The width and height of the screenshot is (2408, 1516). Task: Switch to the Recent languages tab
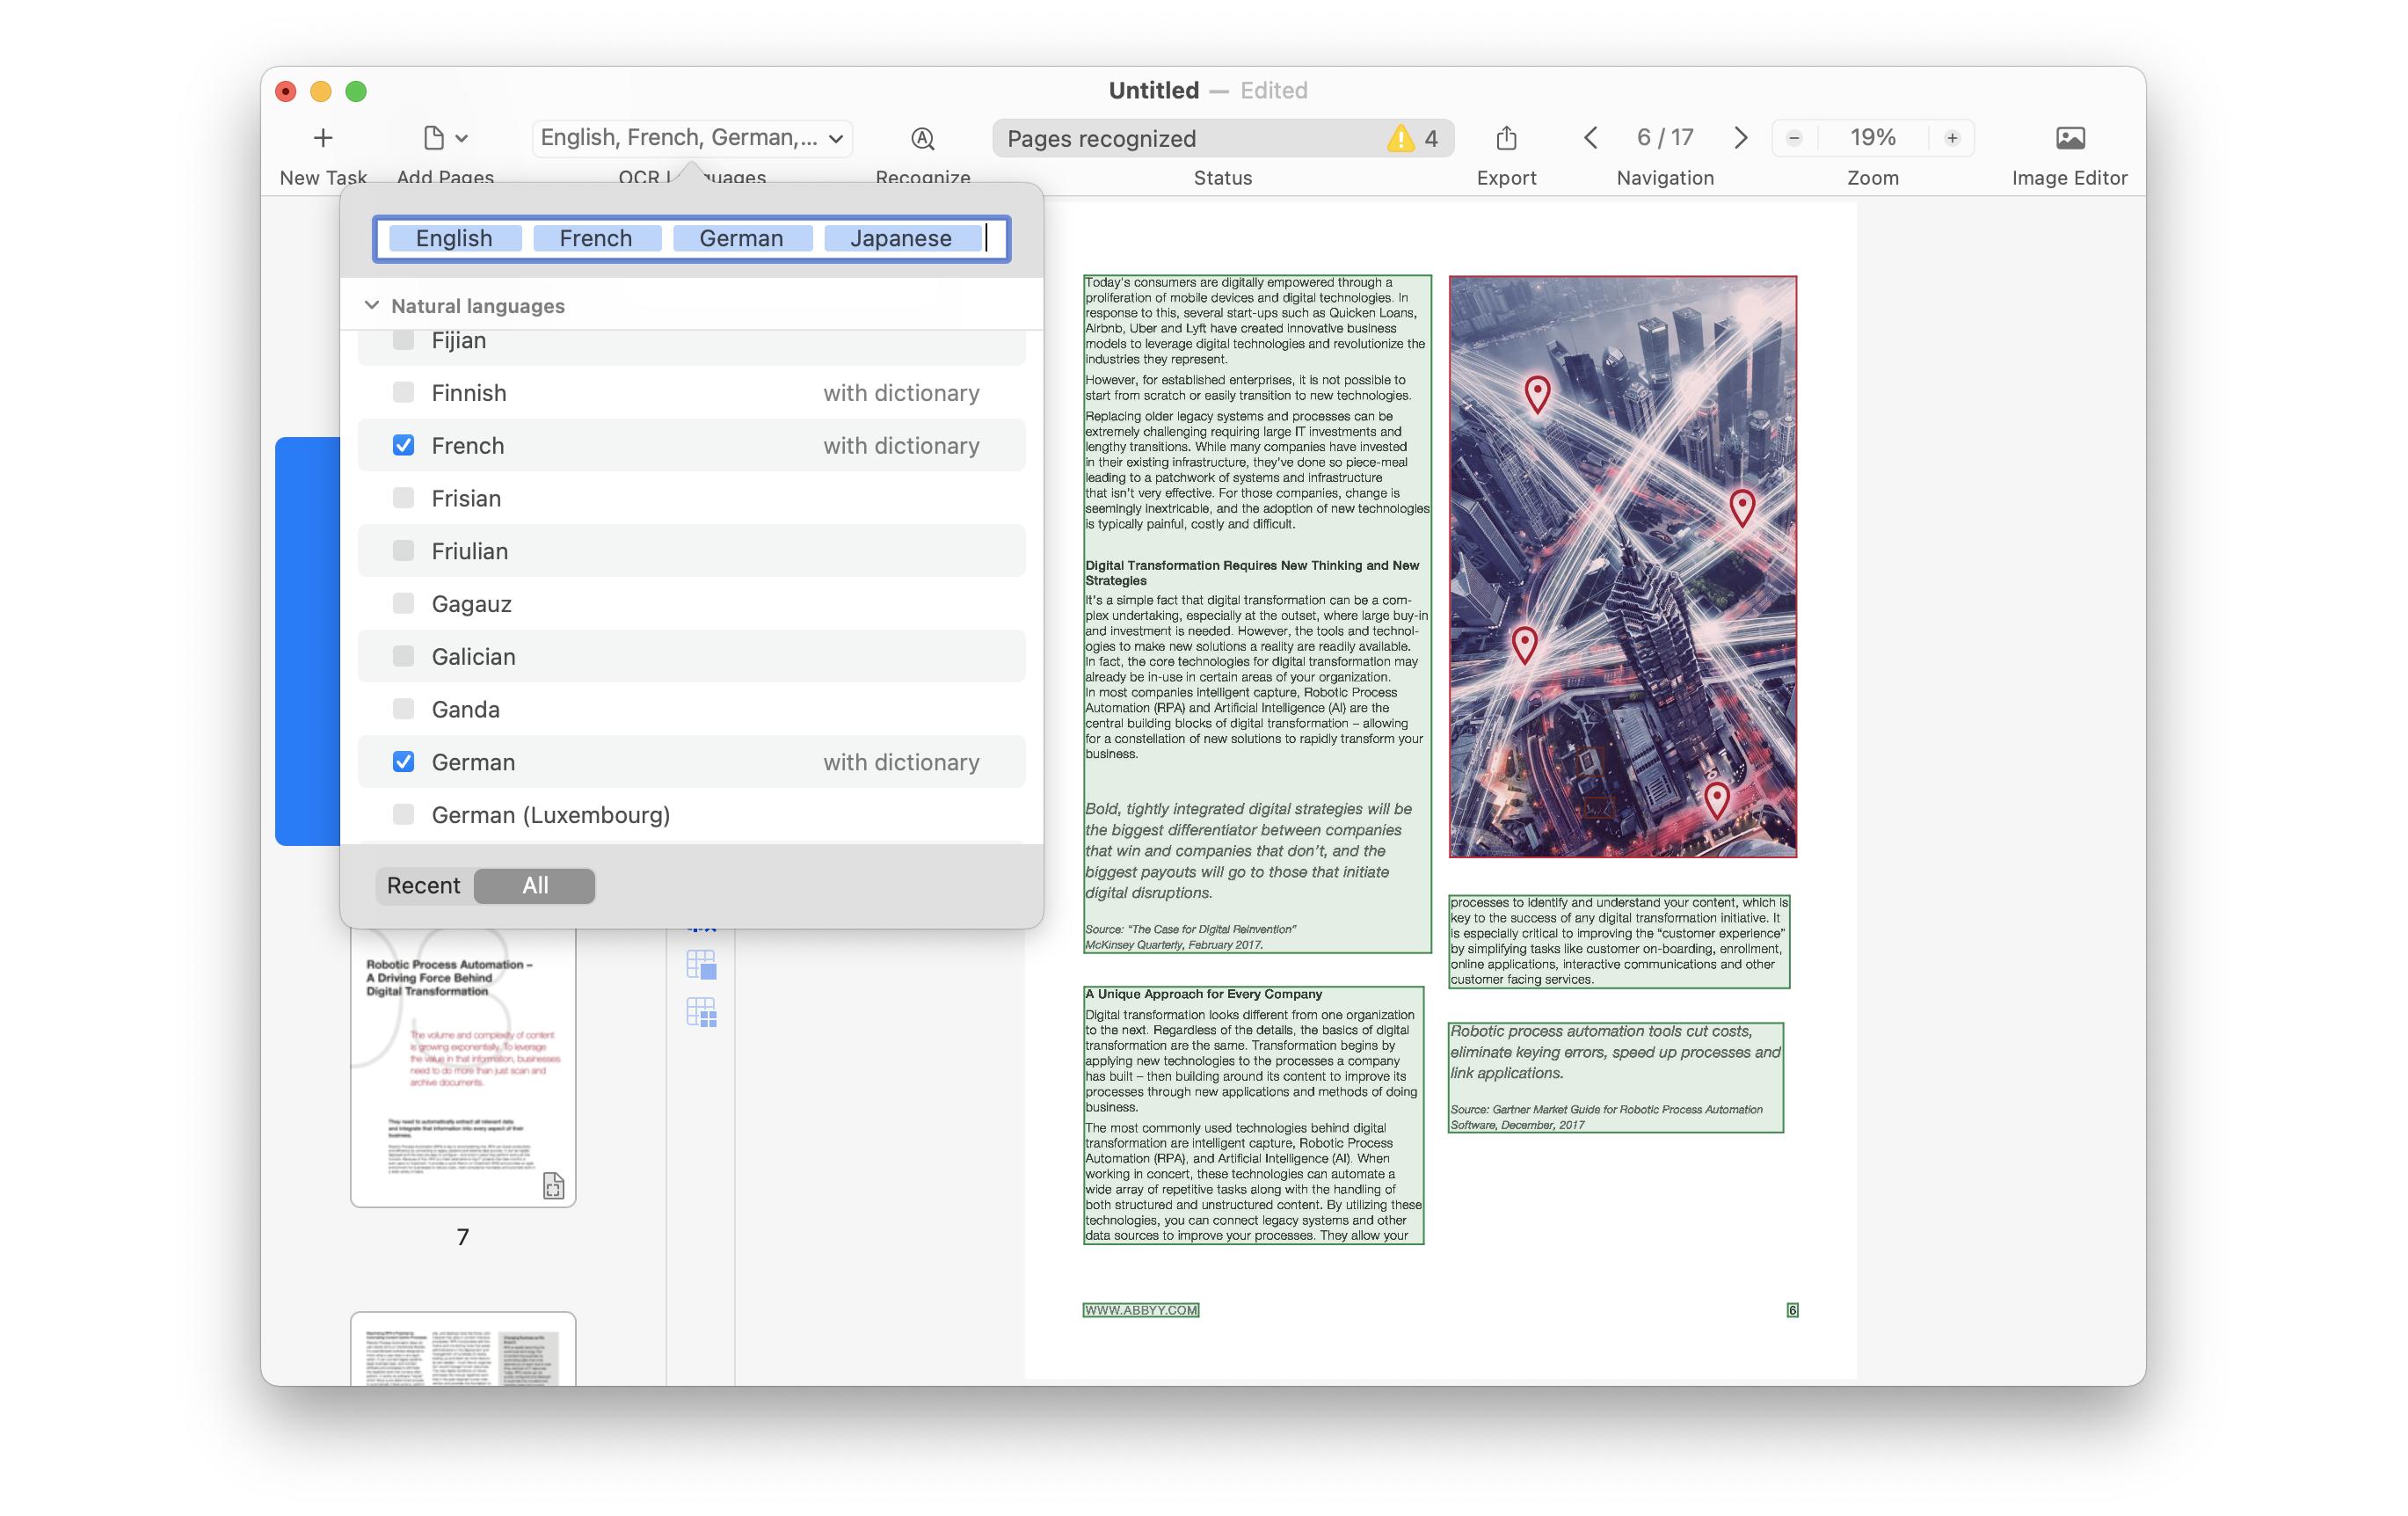coord(424,885)
